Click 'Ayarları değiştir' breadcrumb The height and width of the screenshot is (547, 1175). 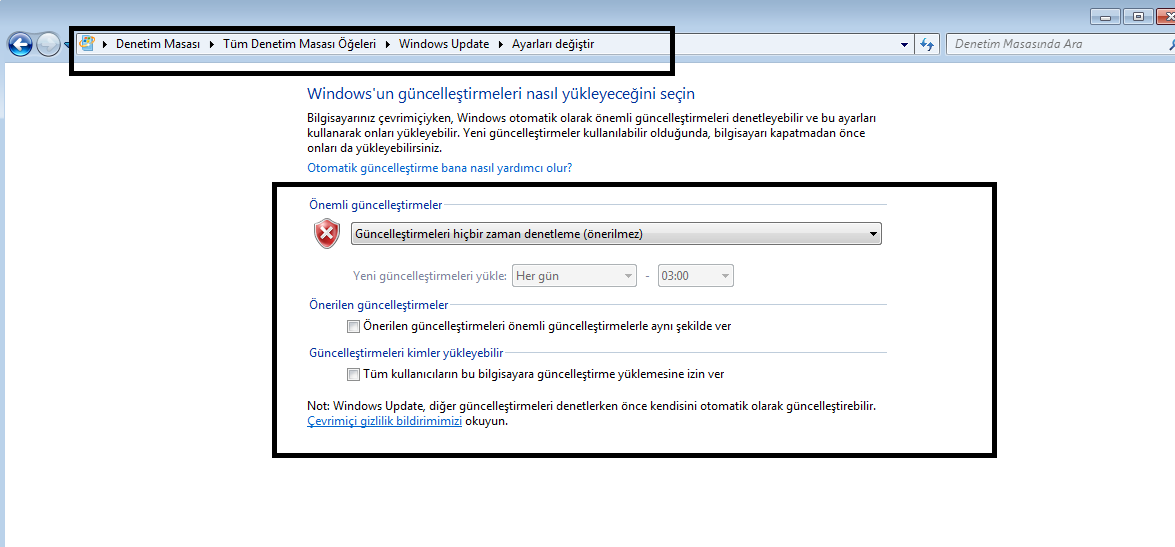click(553, 44)
